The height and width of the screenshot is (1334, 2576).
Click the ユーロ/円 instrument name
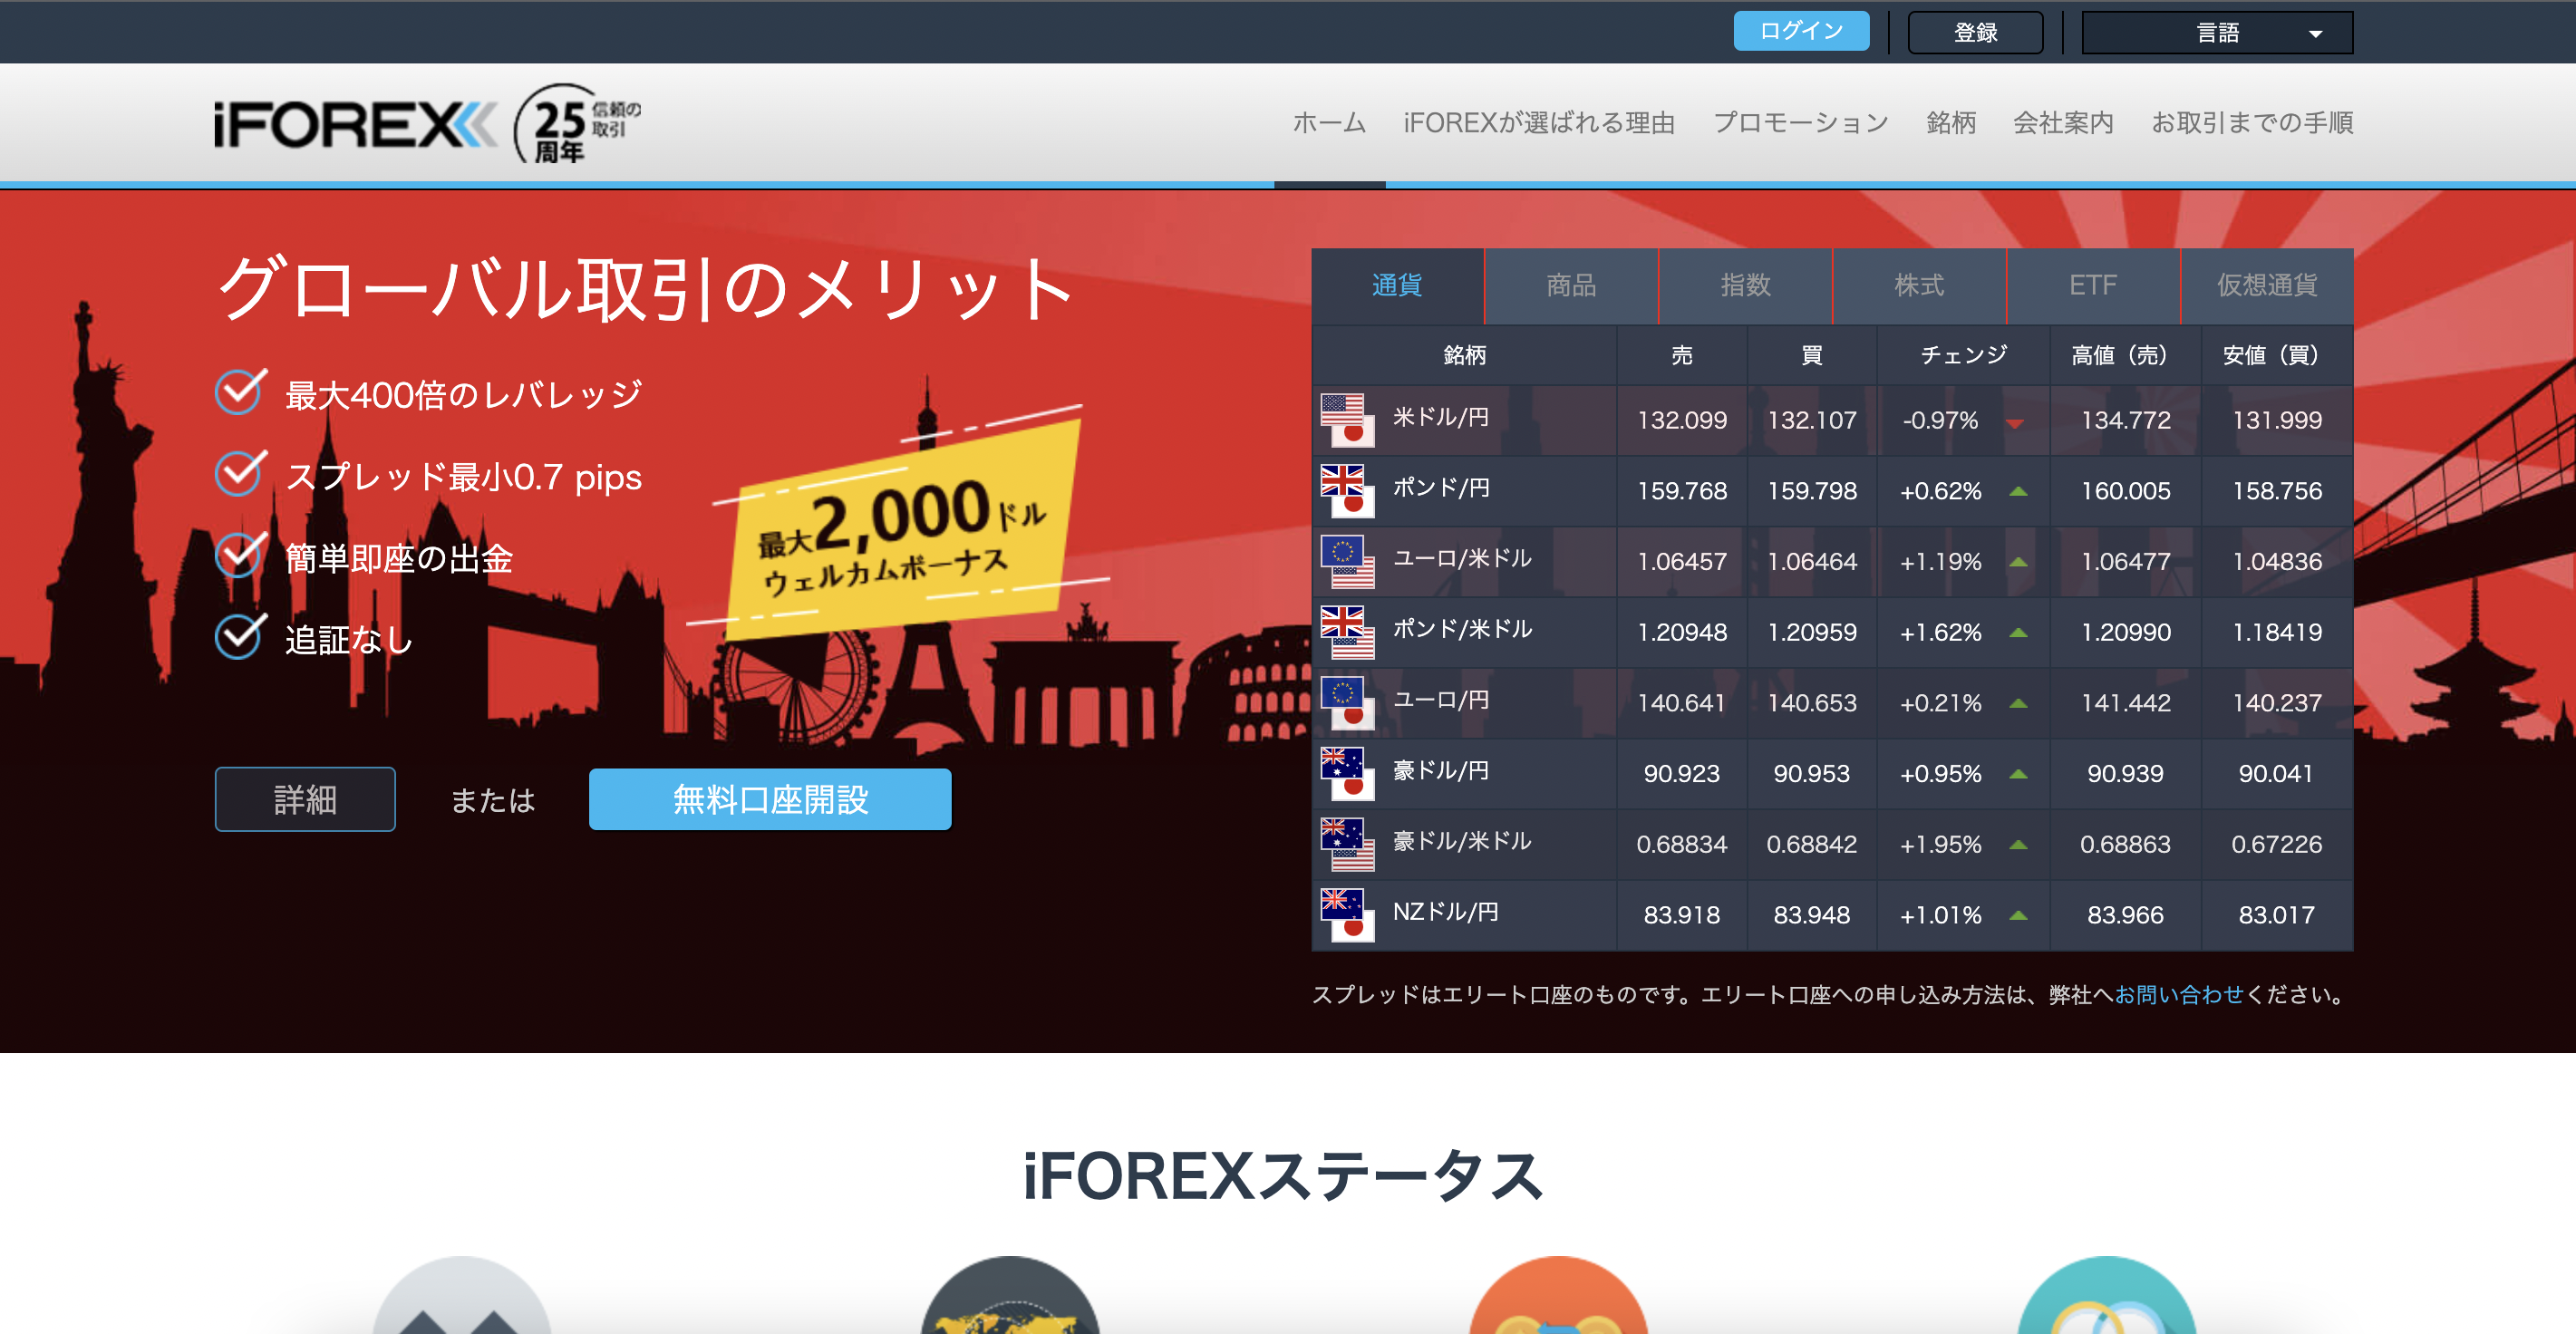point(1441,700)
